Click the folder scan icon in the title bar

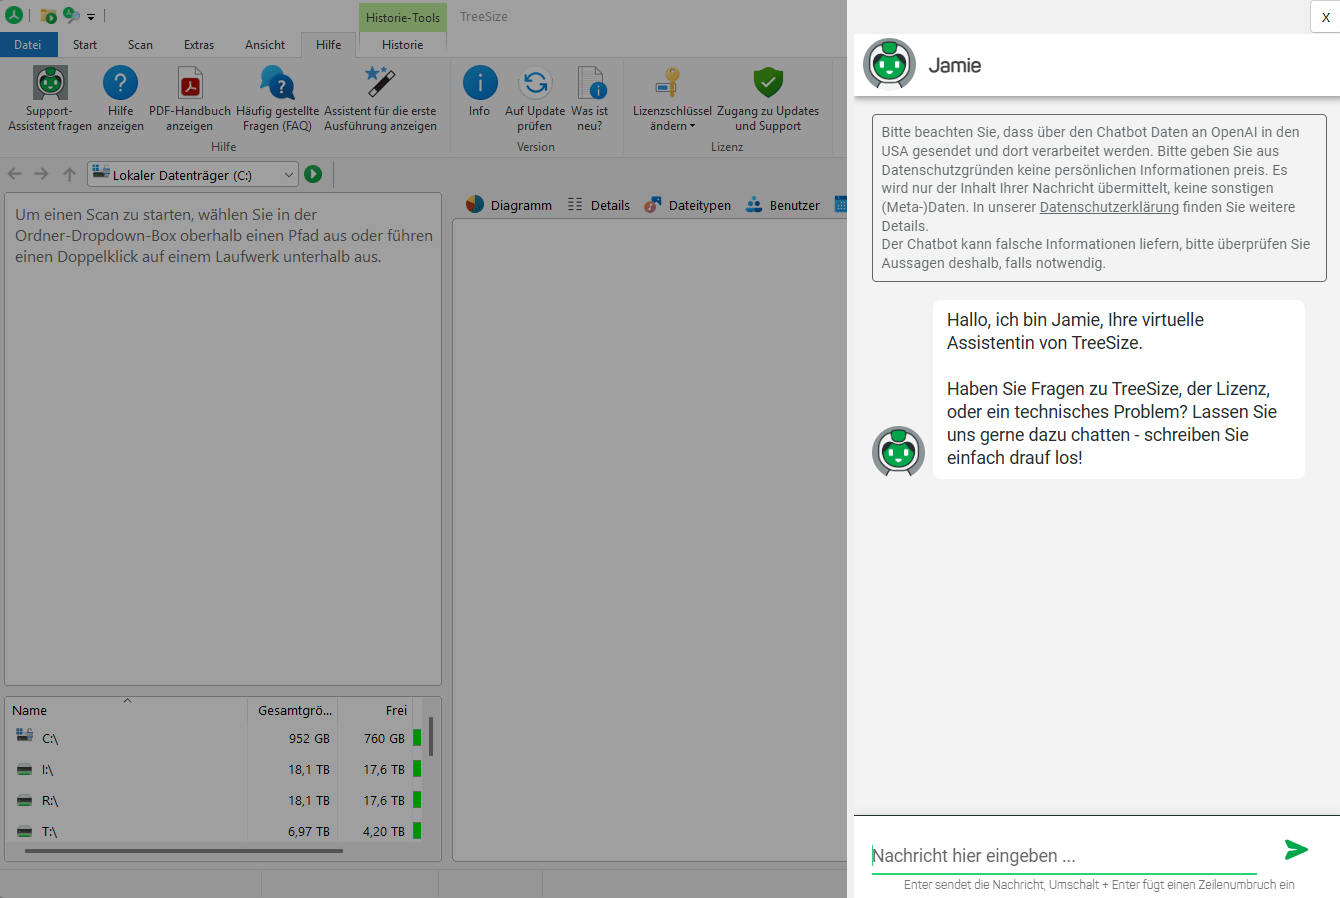[48, 15]
